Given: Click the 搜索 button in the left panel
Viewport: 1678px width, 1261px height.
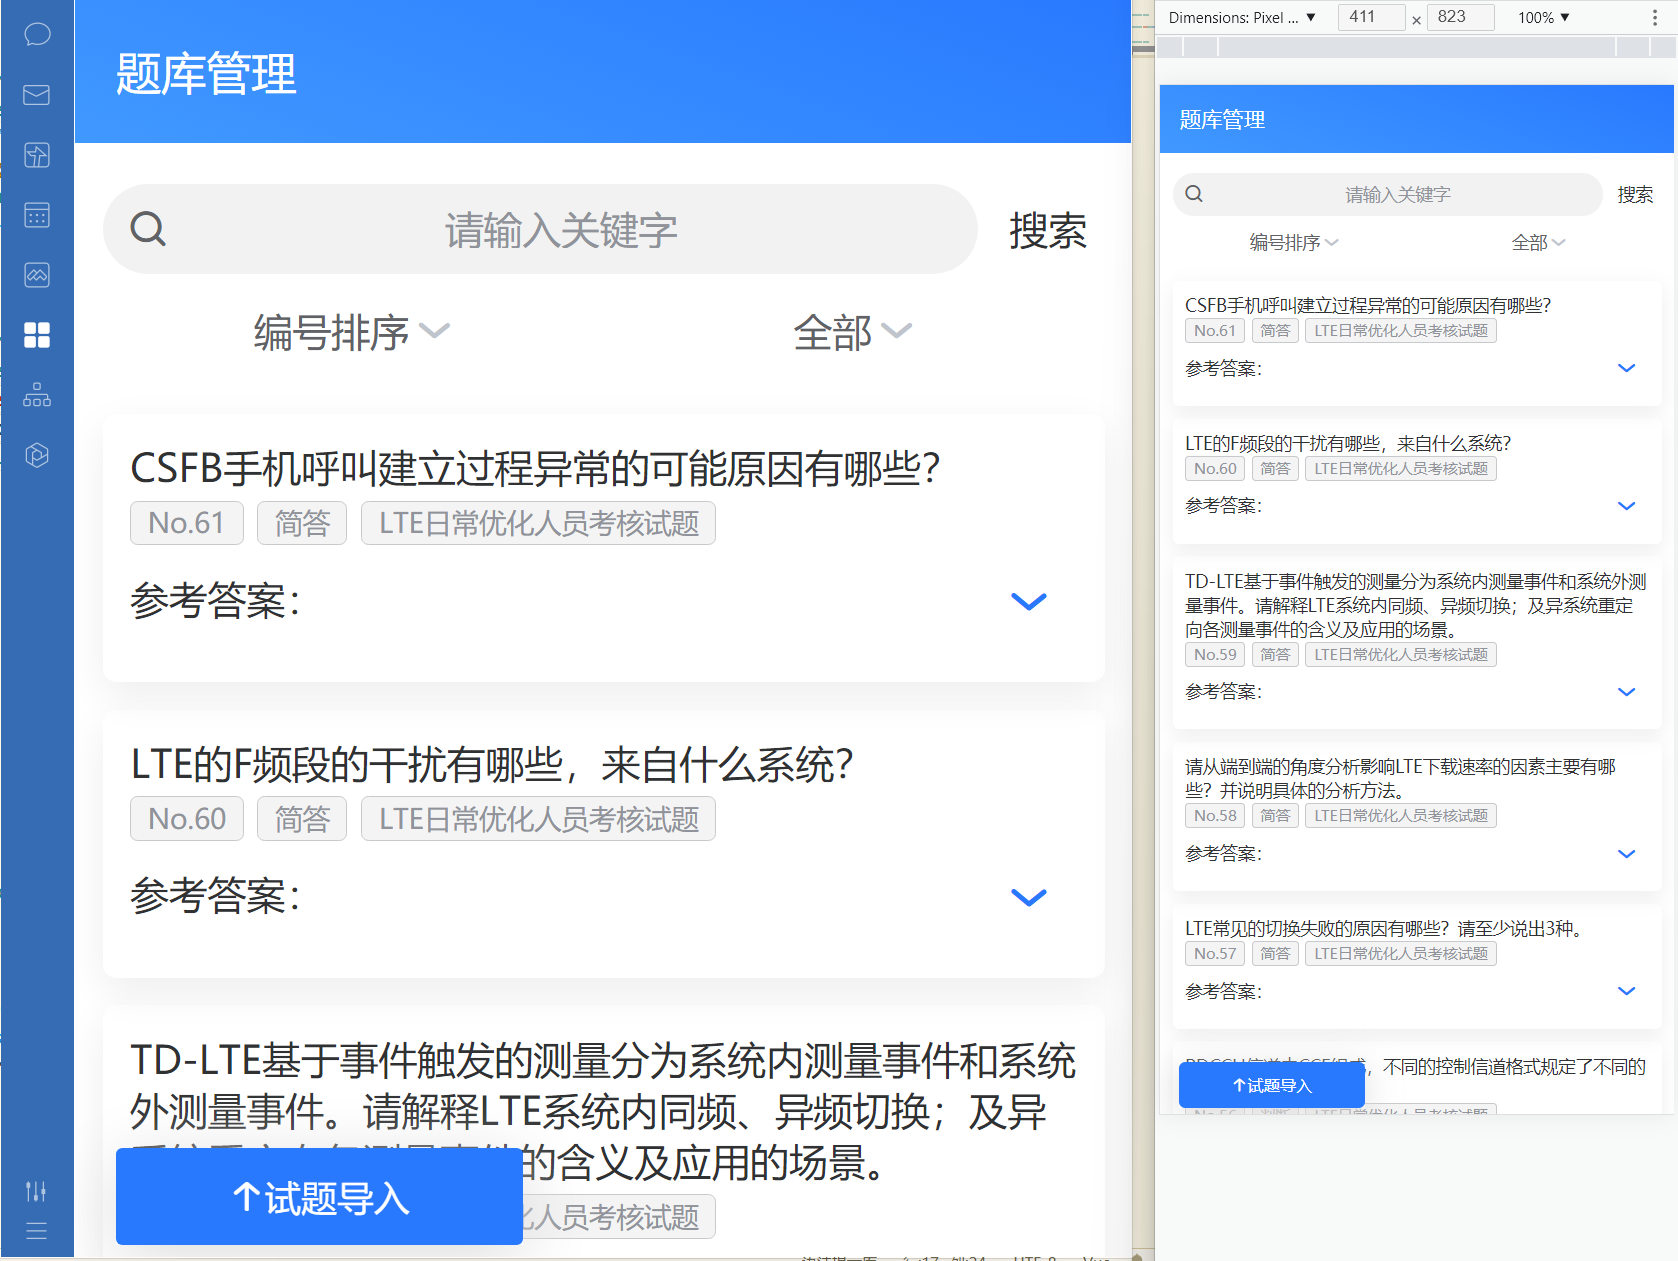Looking at the screenshot, I should [x=1047, y=231].
